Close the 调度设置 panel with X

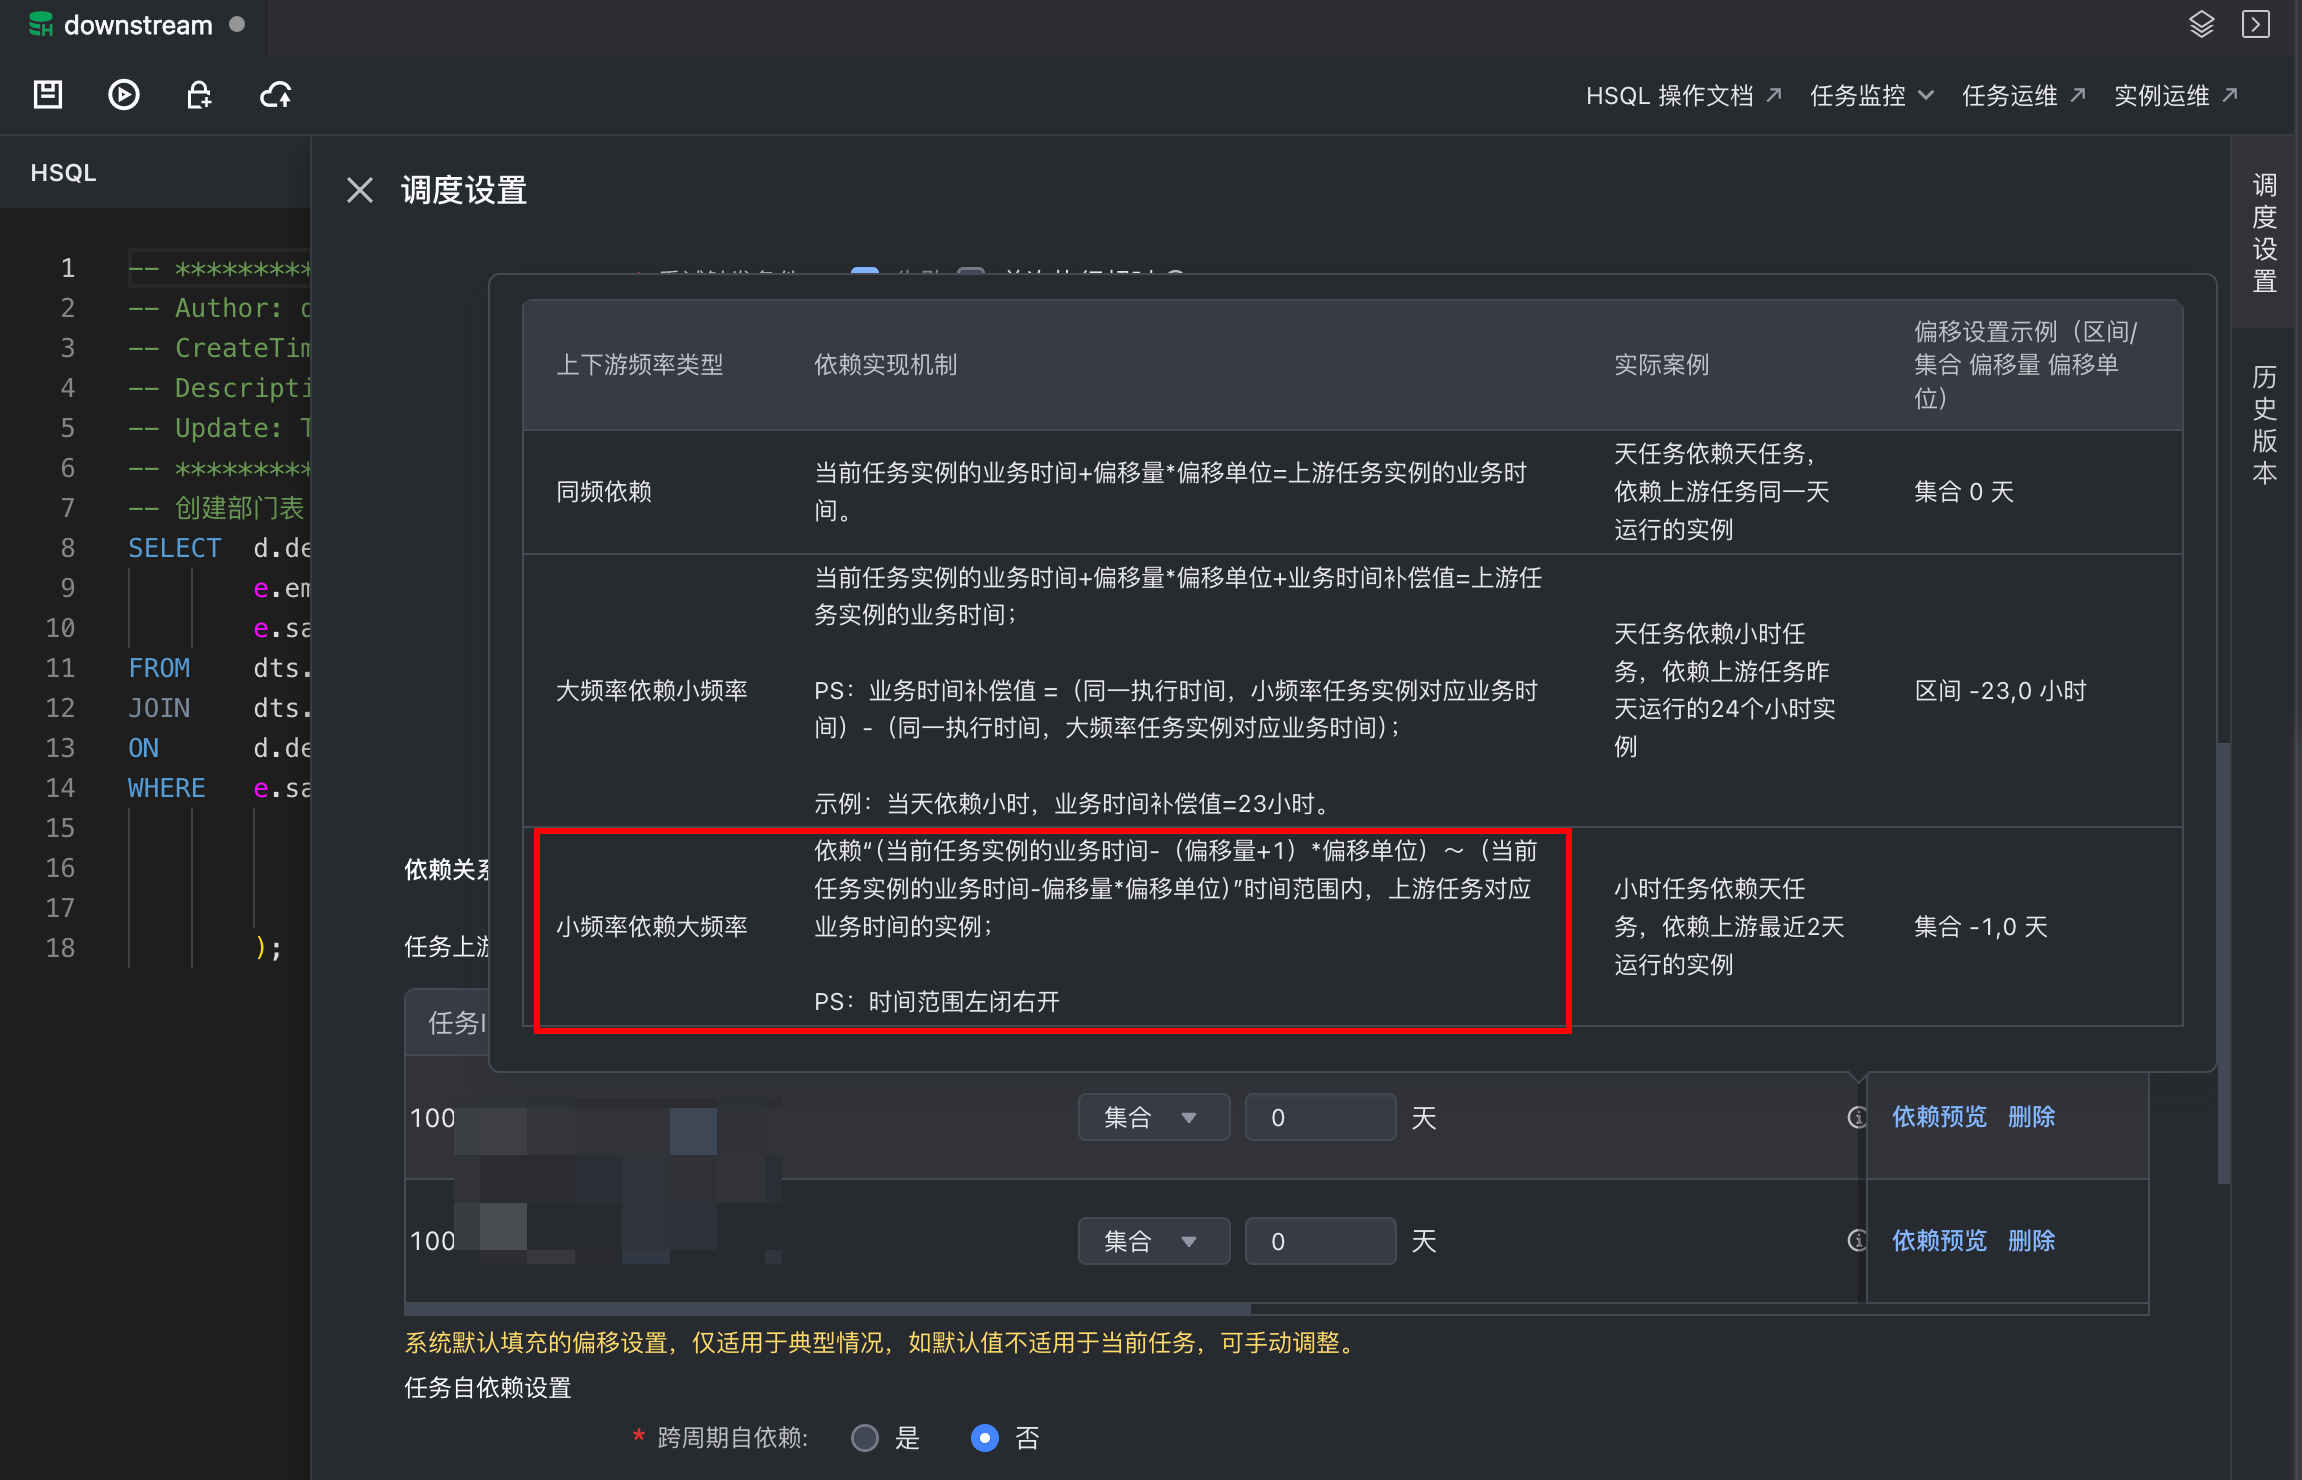[359, 190]
